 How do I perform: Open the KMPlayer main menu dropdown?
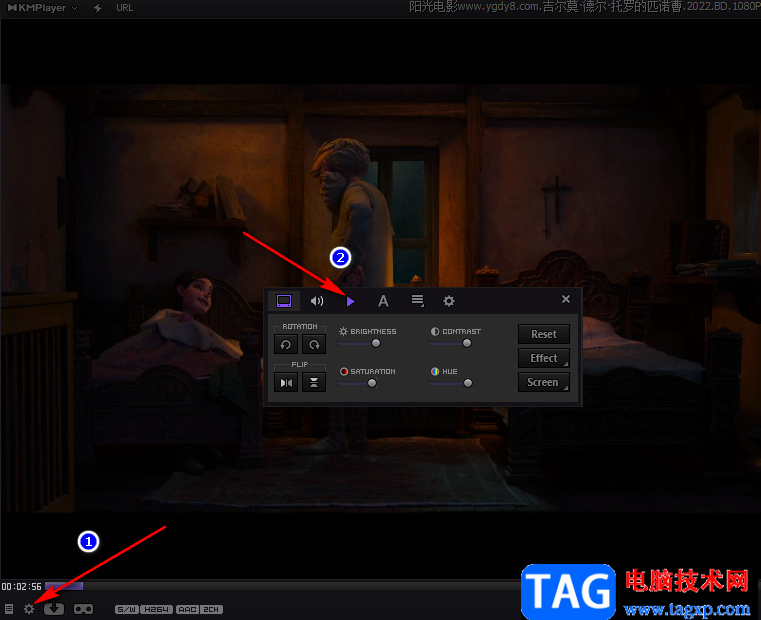pyautogui.click(x=74, y=8)
